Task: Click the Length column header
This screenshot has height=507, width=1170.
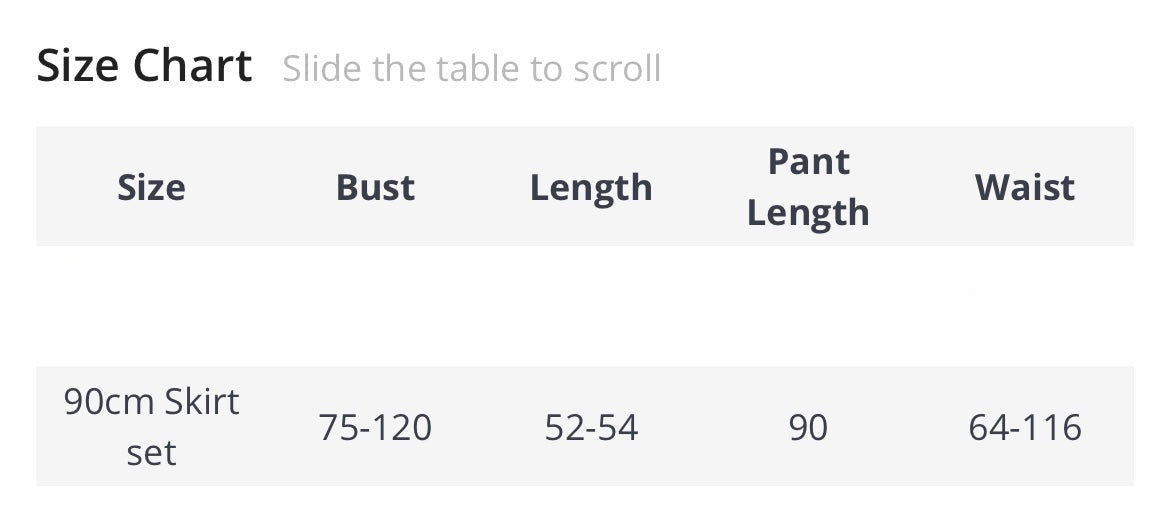Action: click(x=591, y=187)
